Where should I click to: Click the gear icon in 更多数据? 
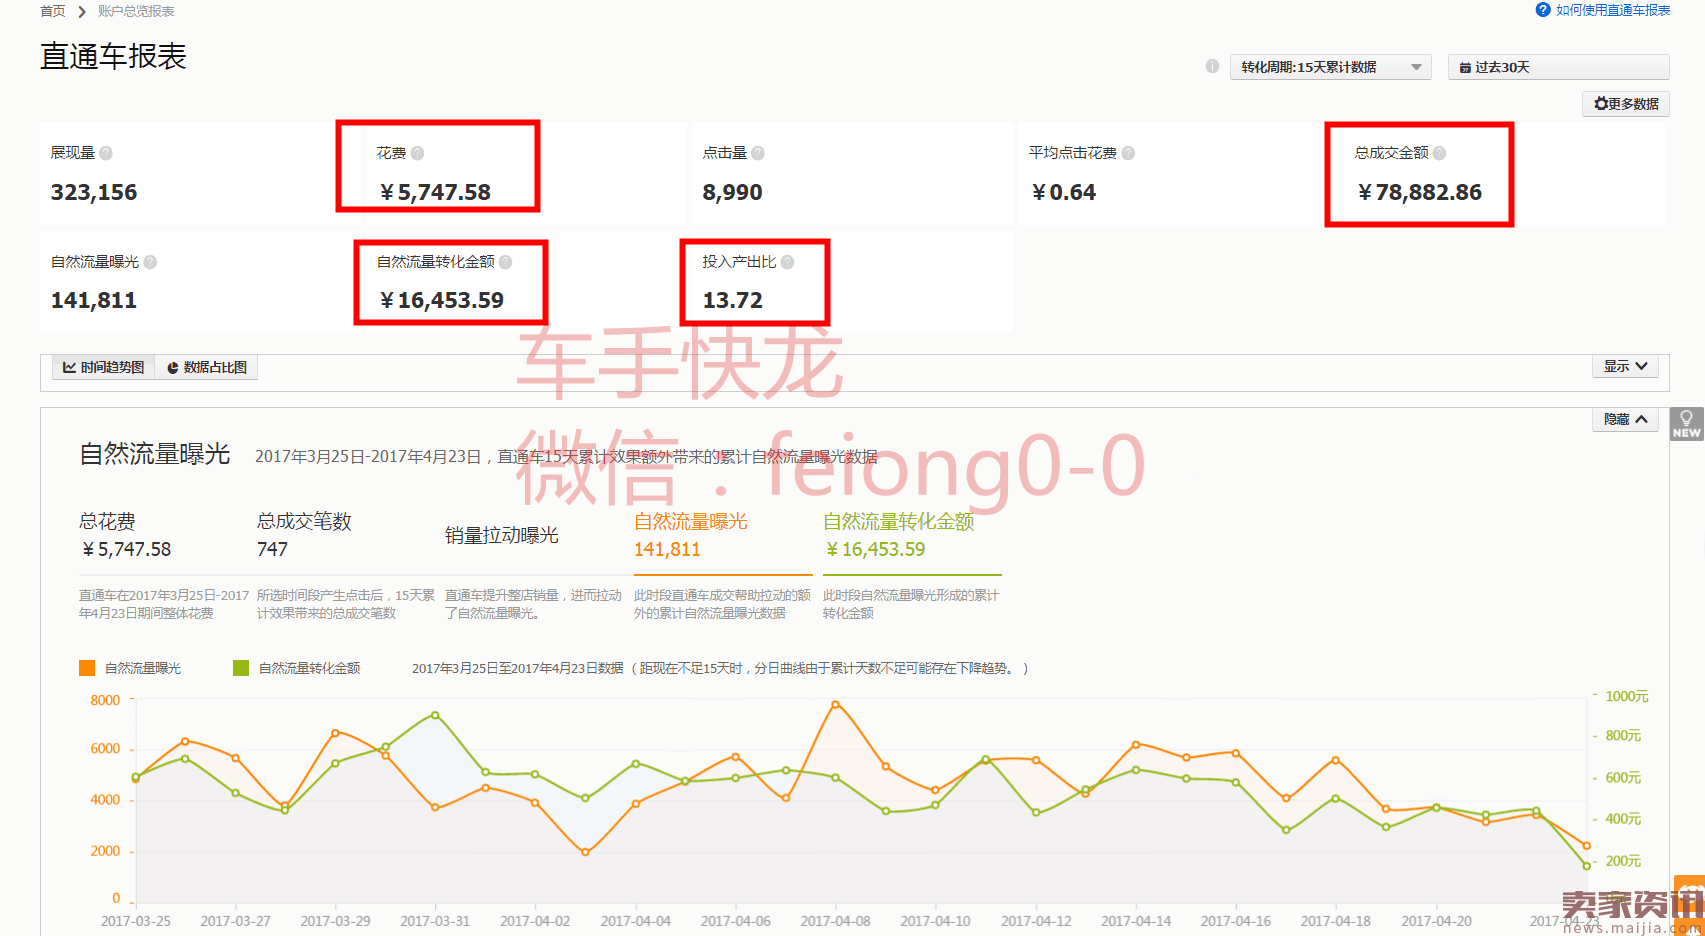(x=1600, y=104)
